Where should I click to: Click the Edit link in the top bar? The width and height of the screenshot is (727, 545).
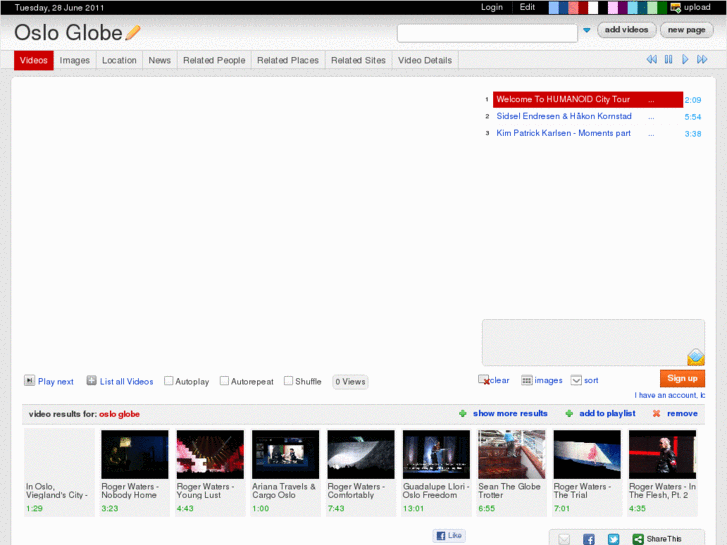tap(527, 7)
